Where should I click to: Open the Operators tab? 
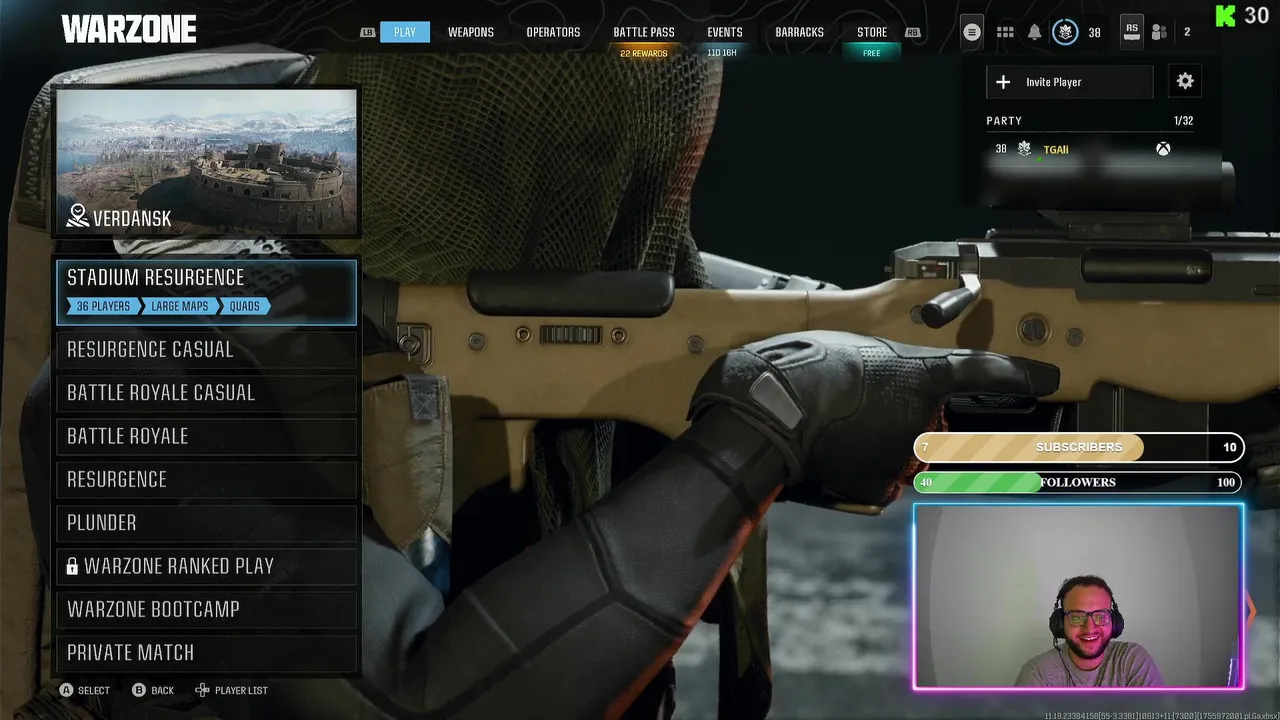pos(553,32)
